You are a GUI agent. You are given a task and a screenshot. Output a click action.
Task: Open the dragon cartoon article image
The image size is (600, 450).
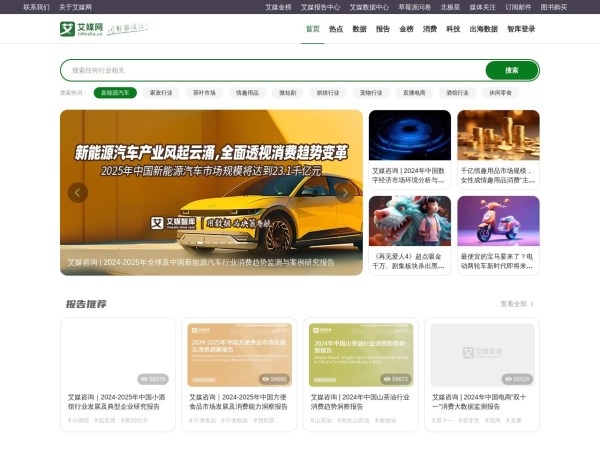click(x=409, y=221)
